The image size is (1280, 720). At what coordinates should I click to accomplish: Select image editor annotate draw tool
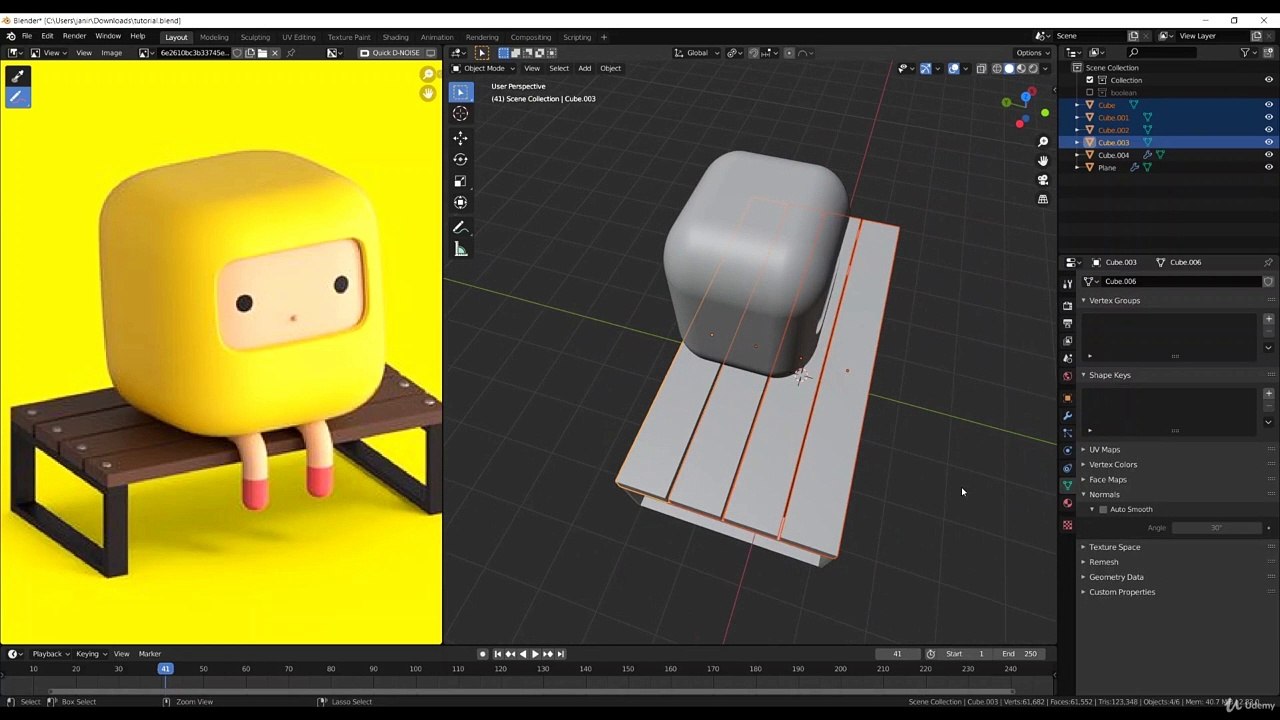pyautogui.click(x=16, y=97)
